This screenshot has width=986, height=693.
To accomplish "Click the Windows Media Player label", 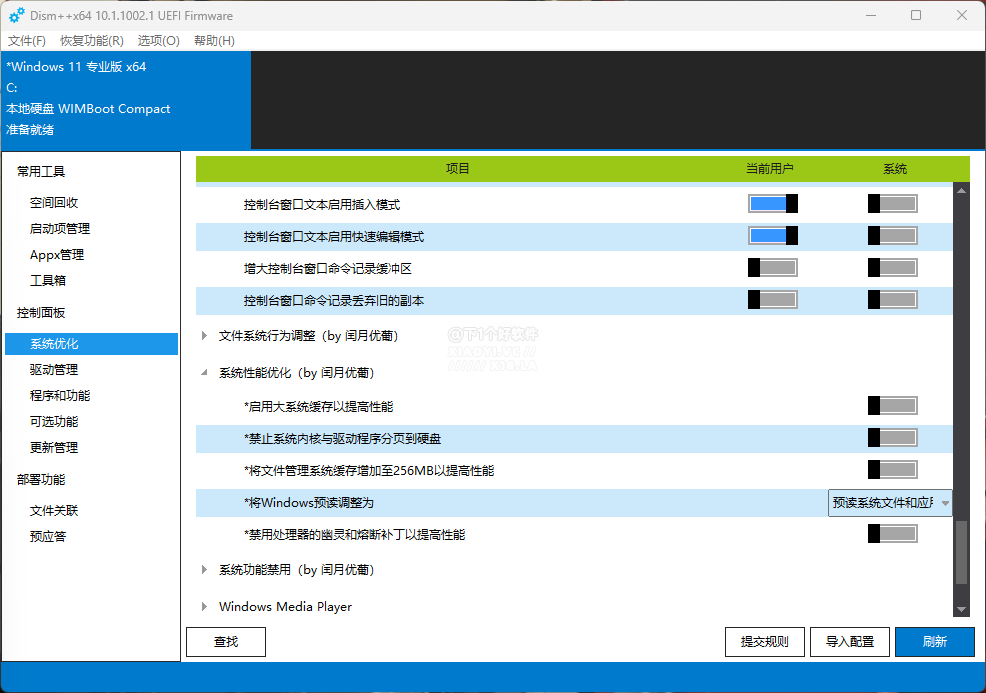I will click(285, 607).
